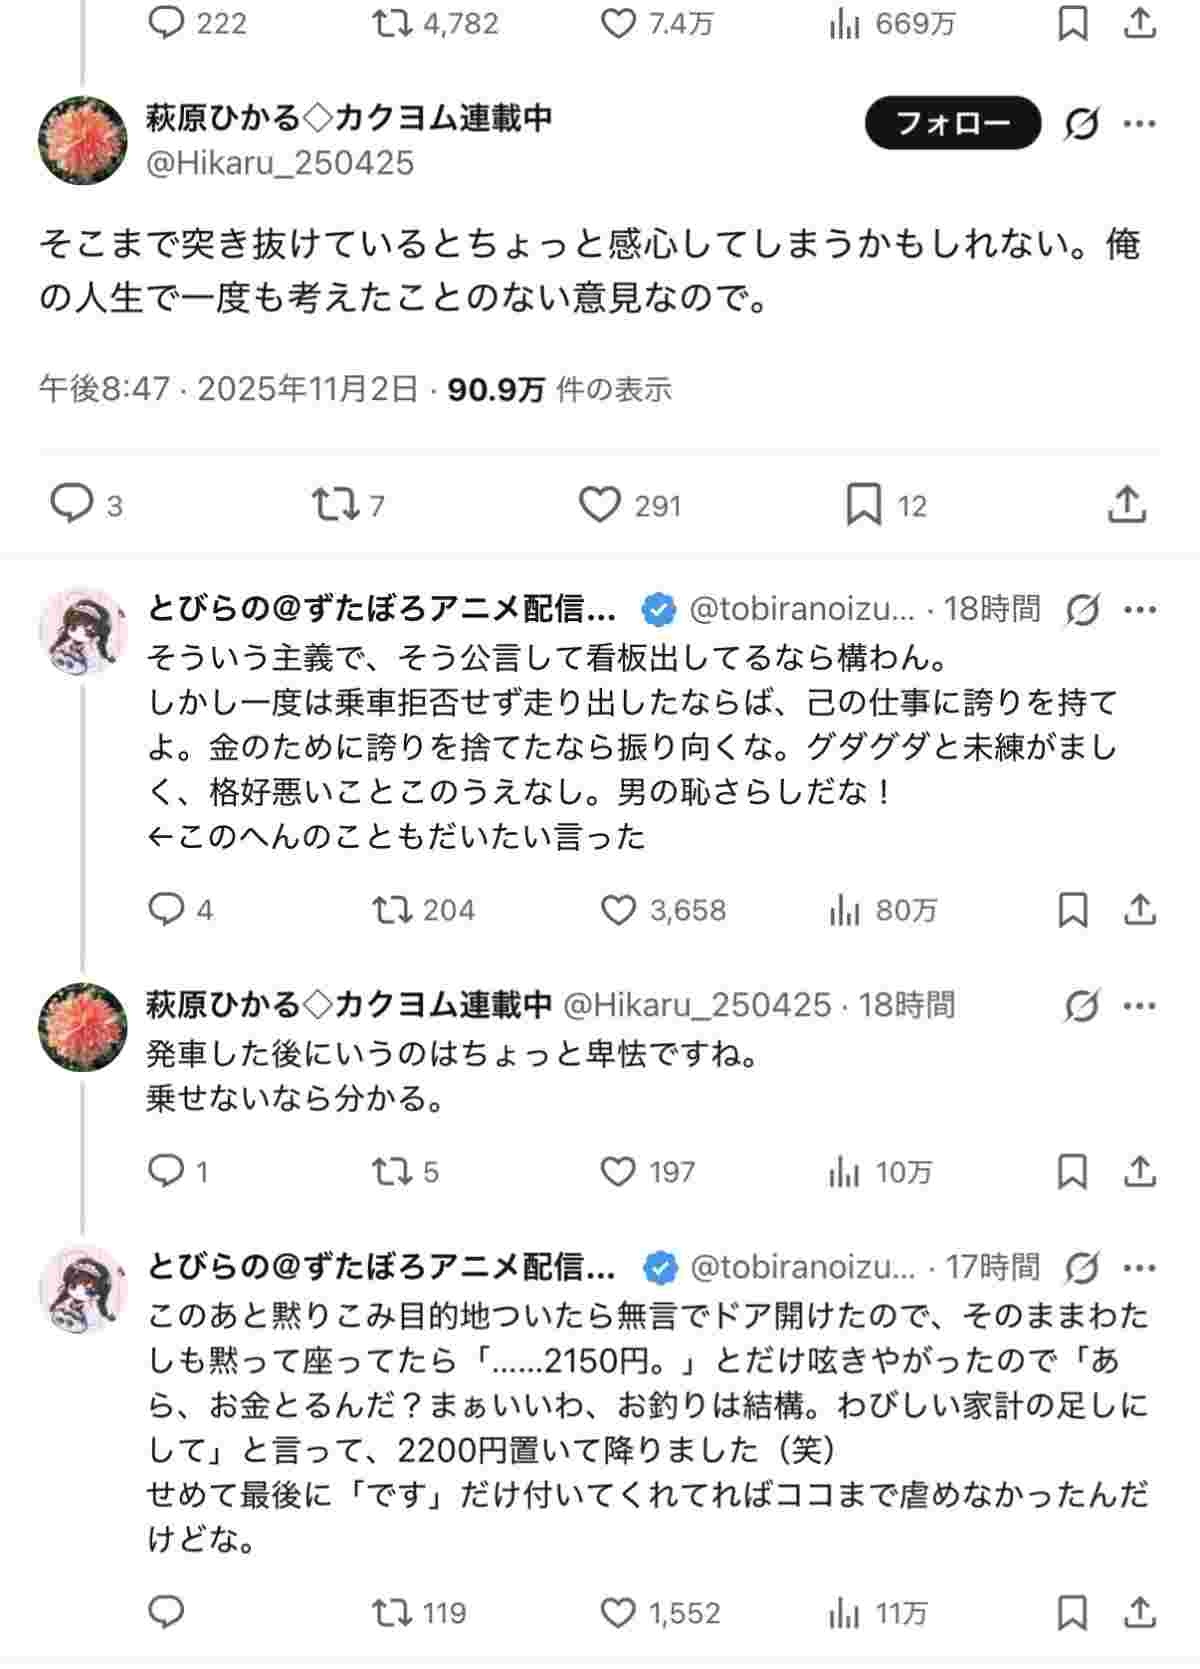The width and height of the screenshot is (1200, 1669).
Task: Open more menu on 17時間 reply
Action: [x=1140, y=1267]
